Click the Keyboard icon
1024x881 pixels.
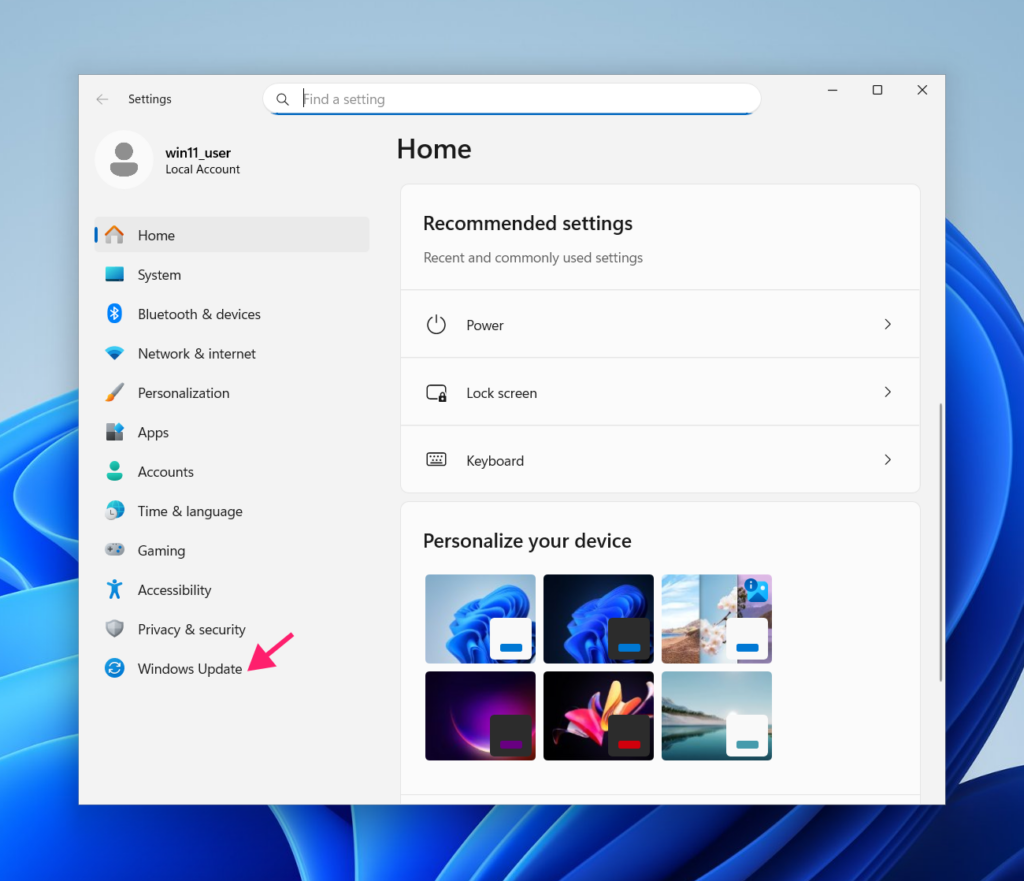[436, 460]
